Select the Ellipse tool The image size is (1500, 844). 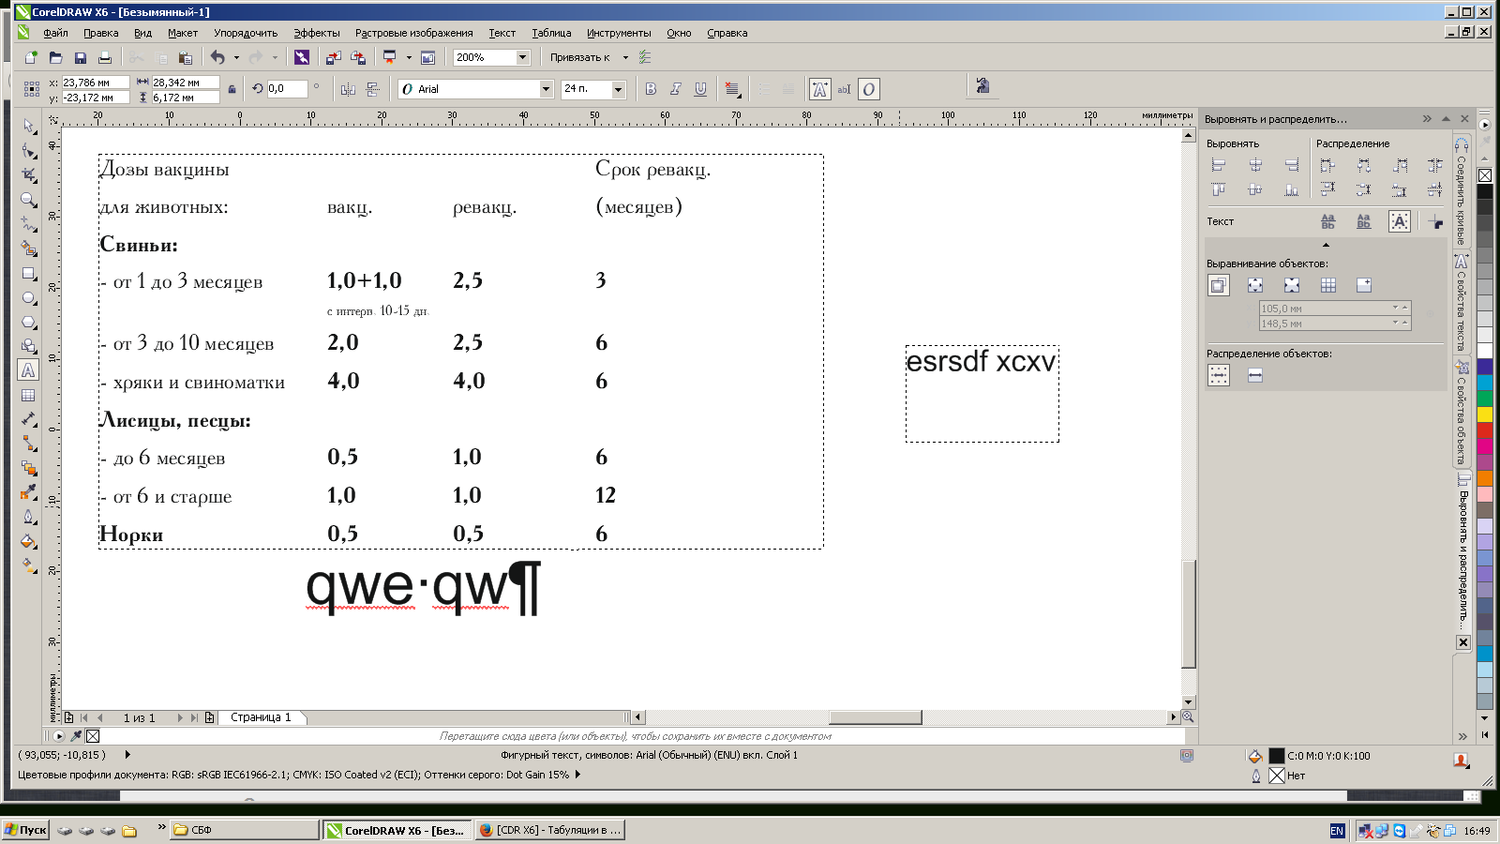point(28,298)
